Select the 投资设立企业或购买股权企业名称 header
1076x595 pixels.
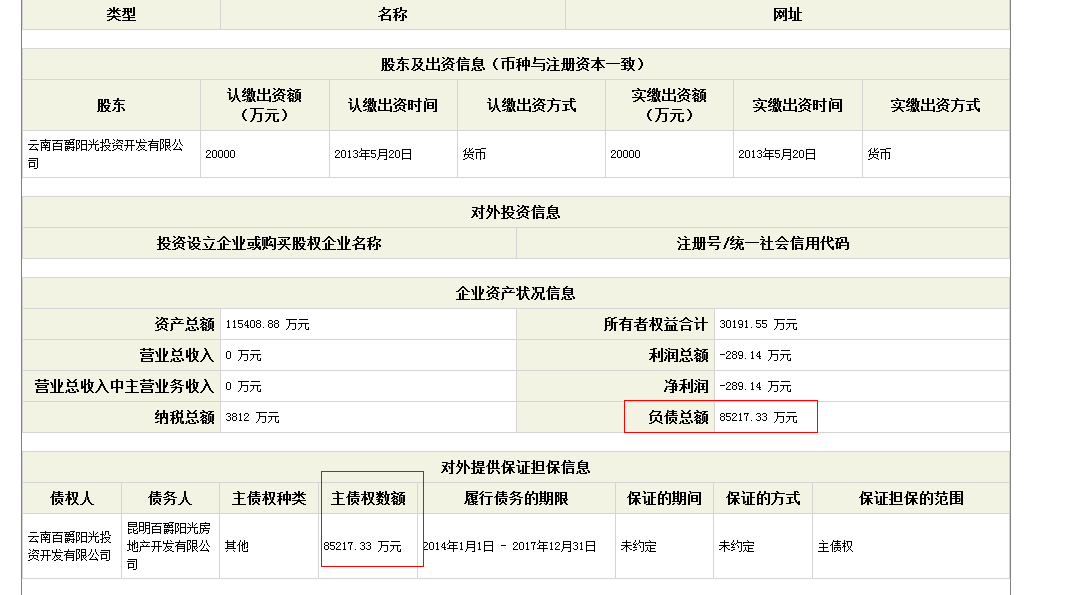click(269, 243)
